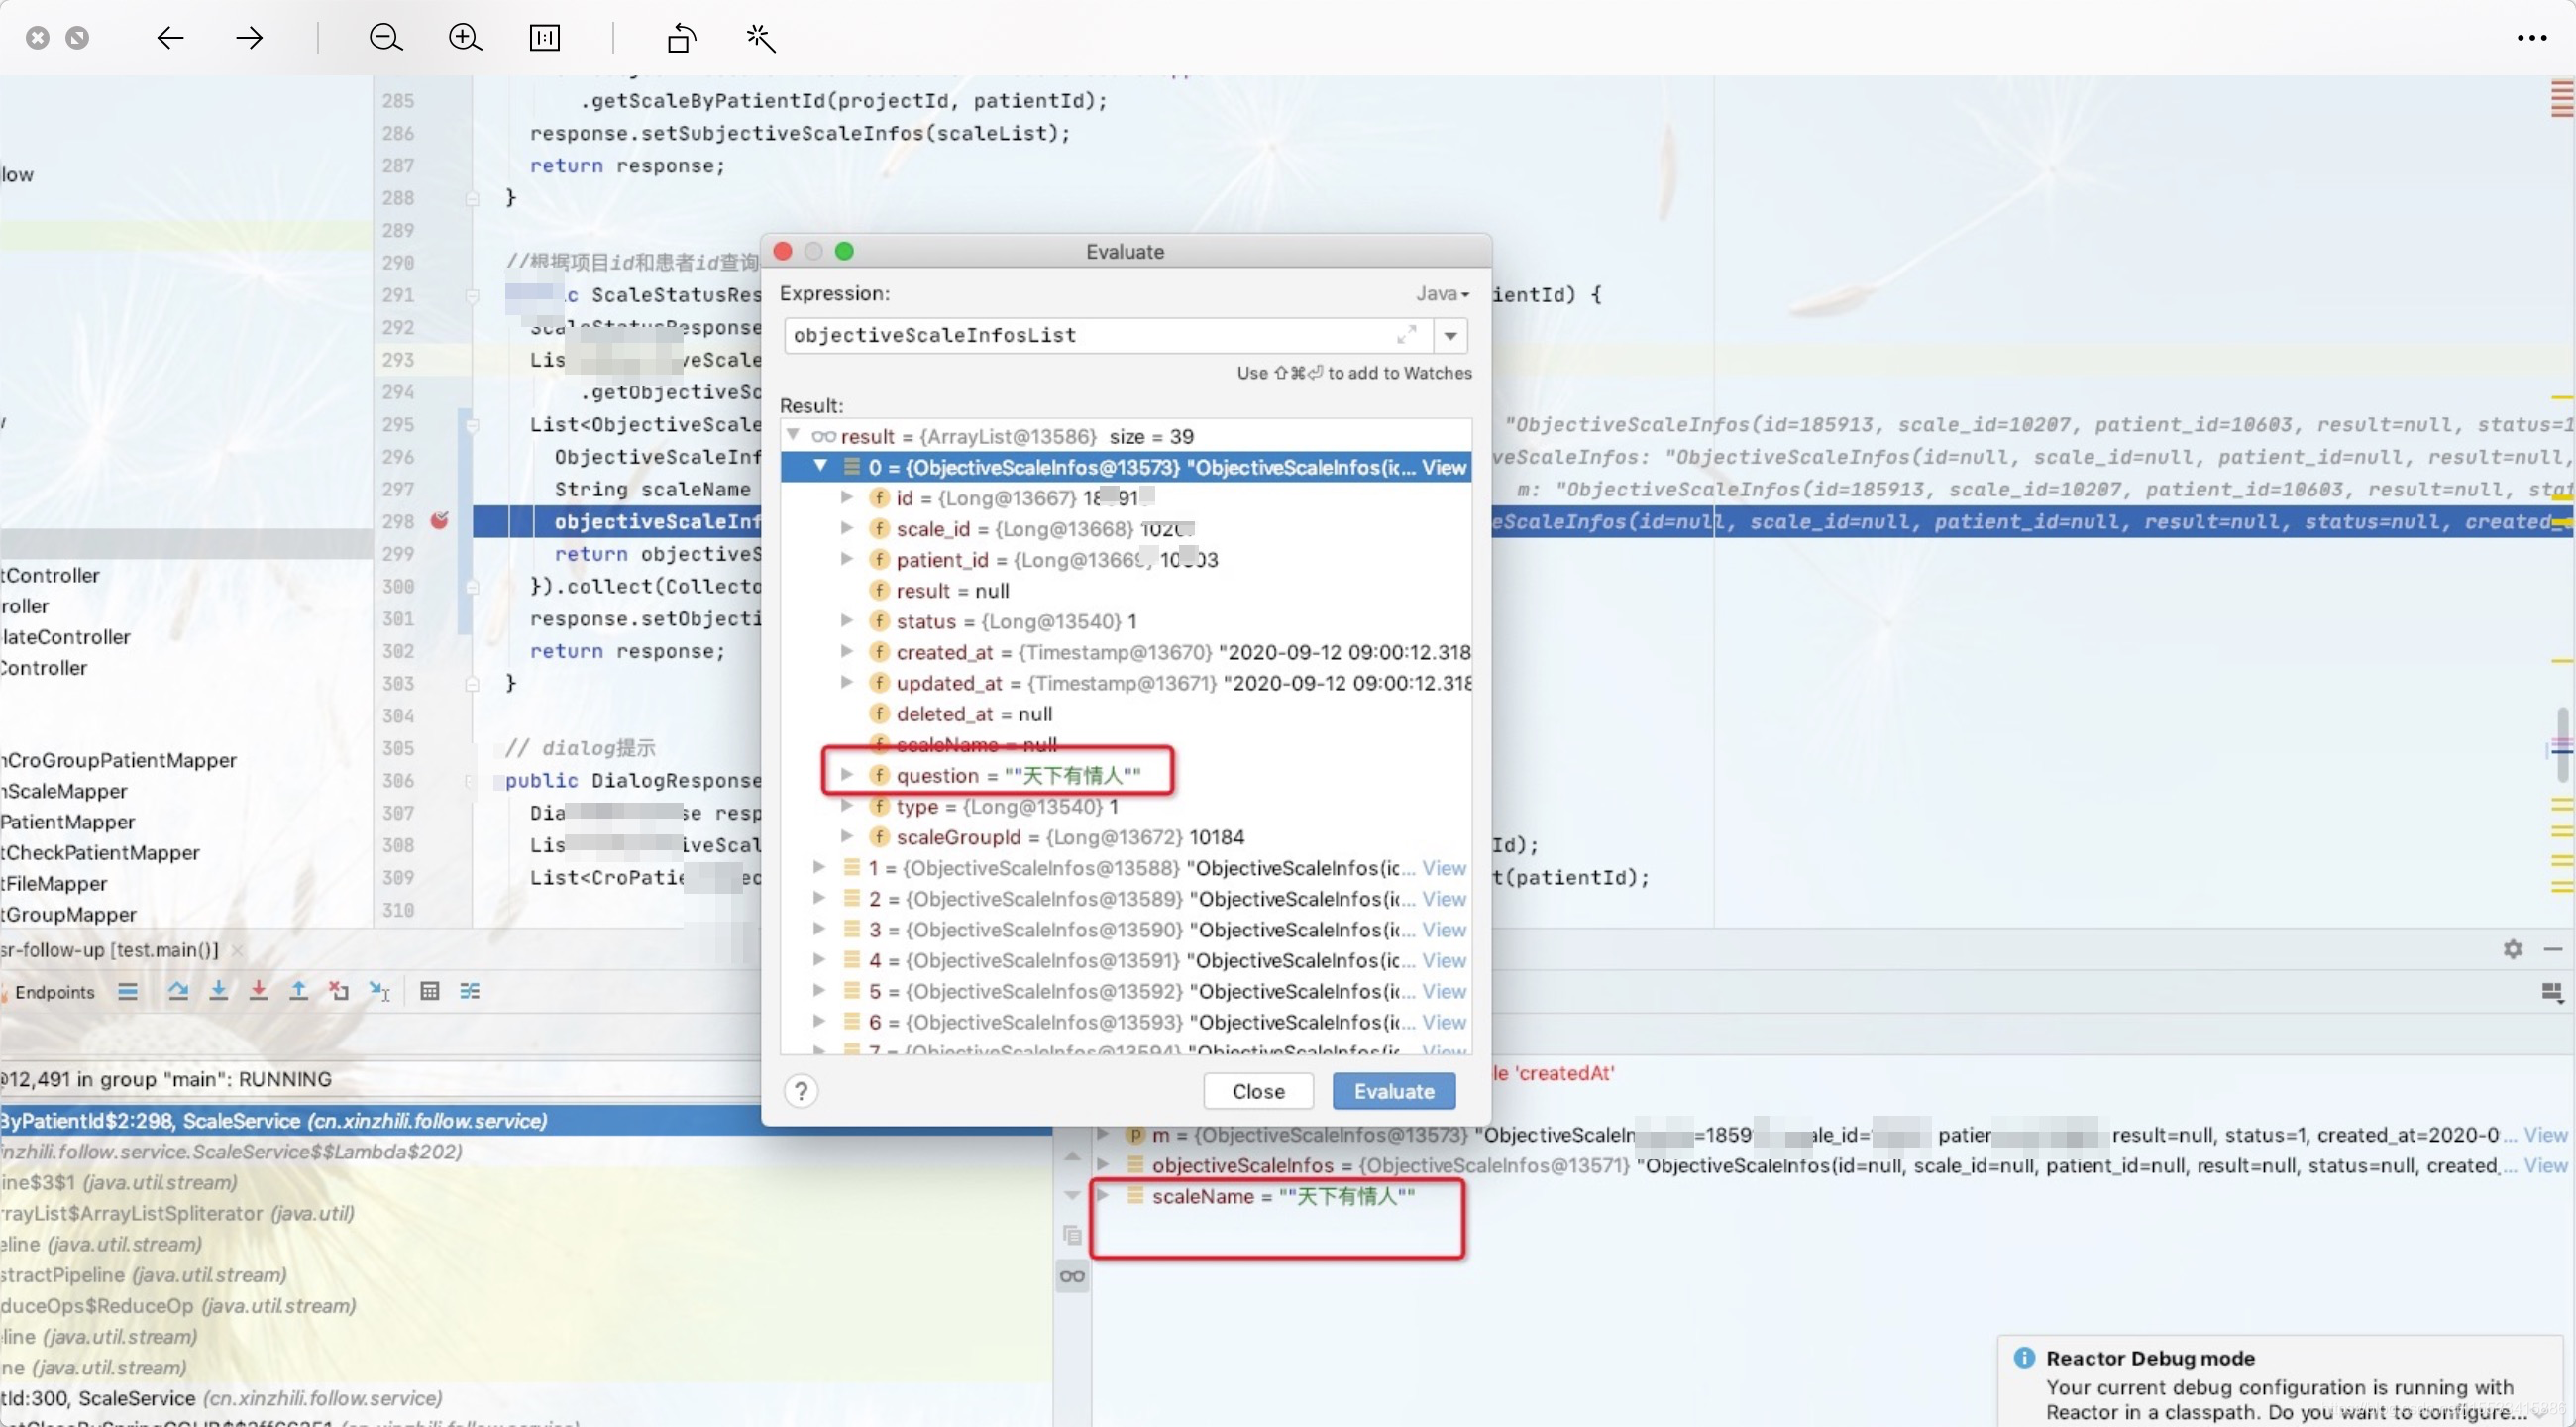Click the glasses watches icon in Variables
This screenshot has width=2576, height=1427.
1072,1276
